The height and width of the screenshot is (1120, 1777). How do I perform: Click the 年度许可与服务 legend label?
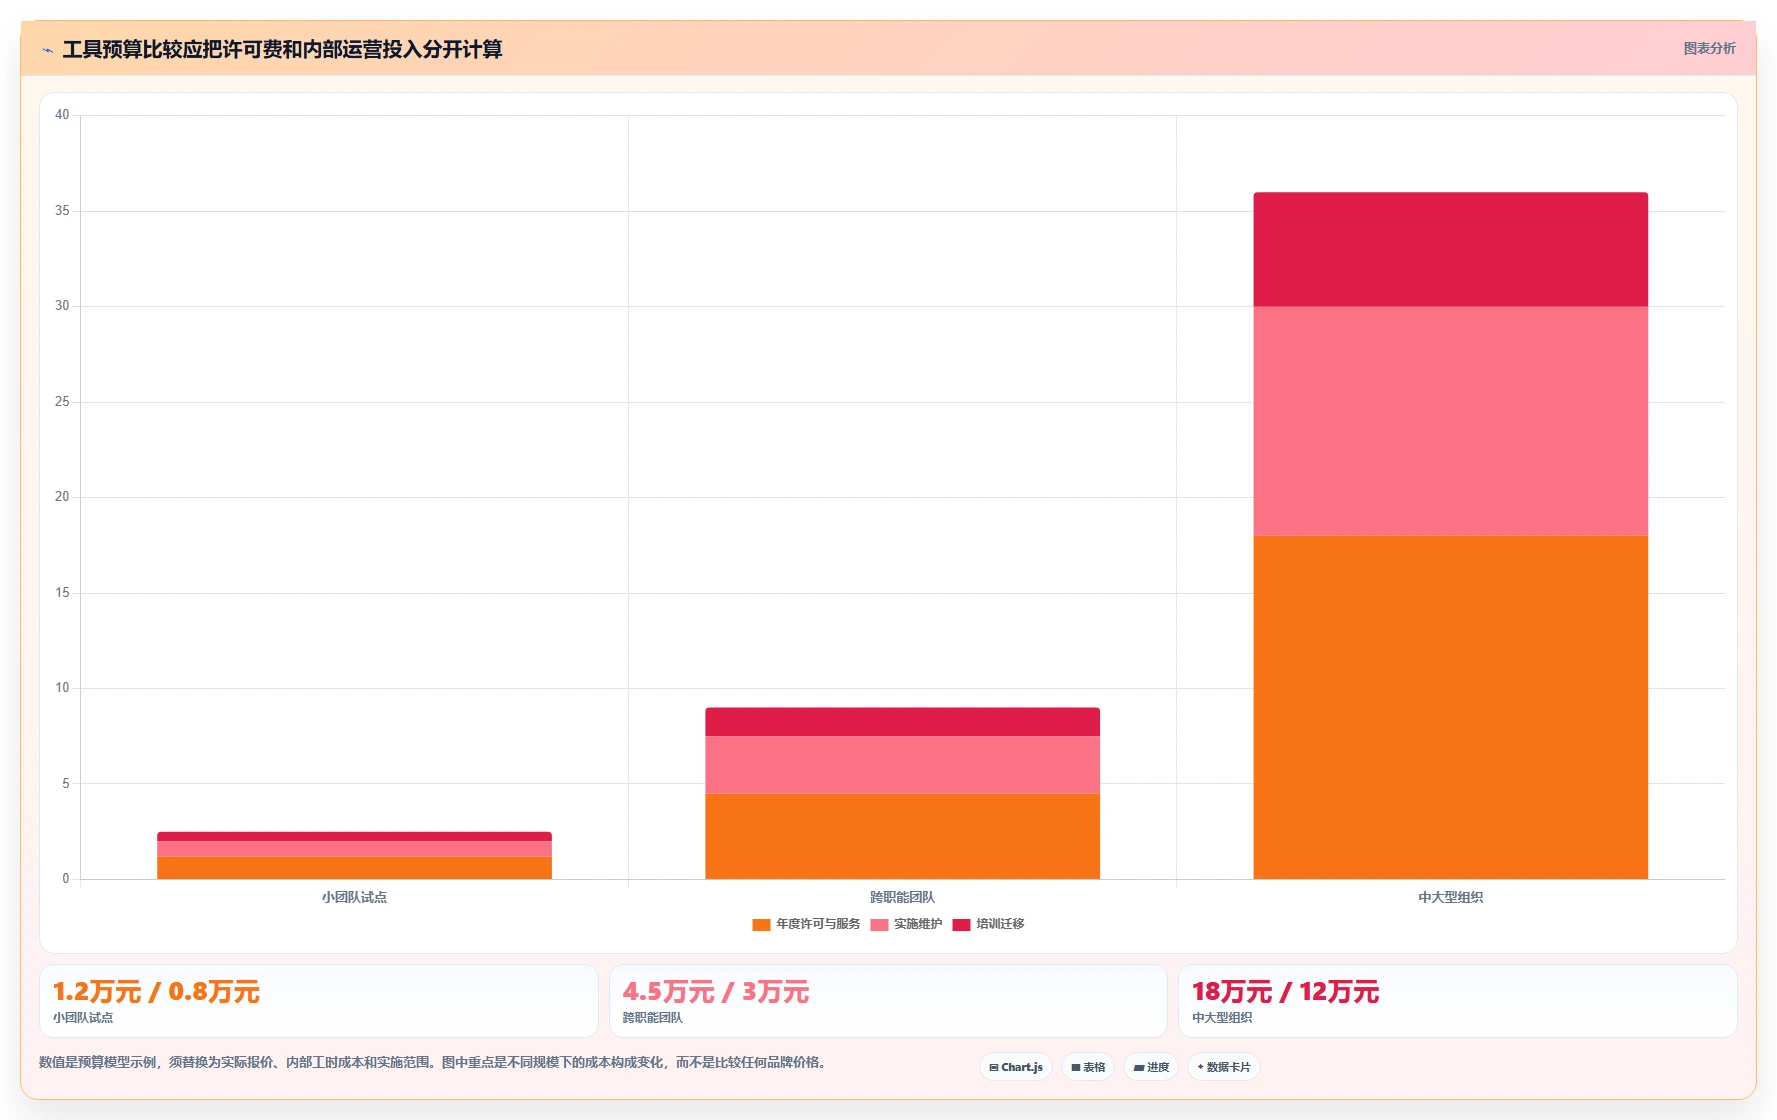click(x=818, y=924)
